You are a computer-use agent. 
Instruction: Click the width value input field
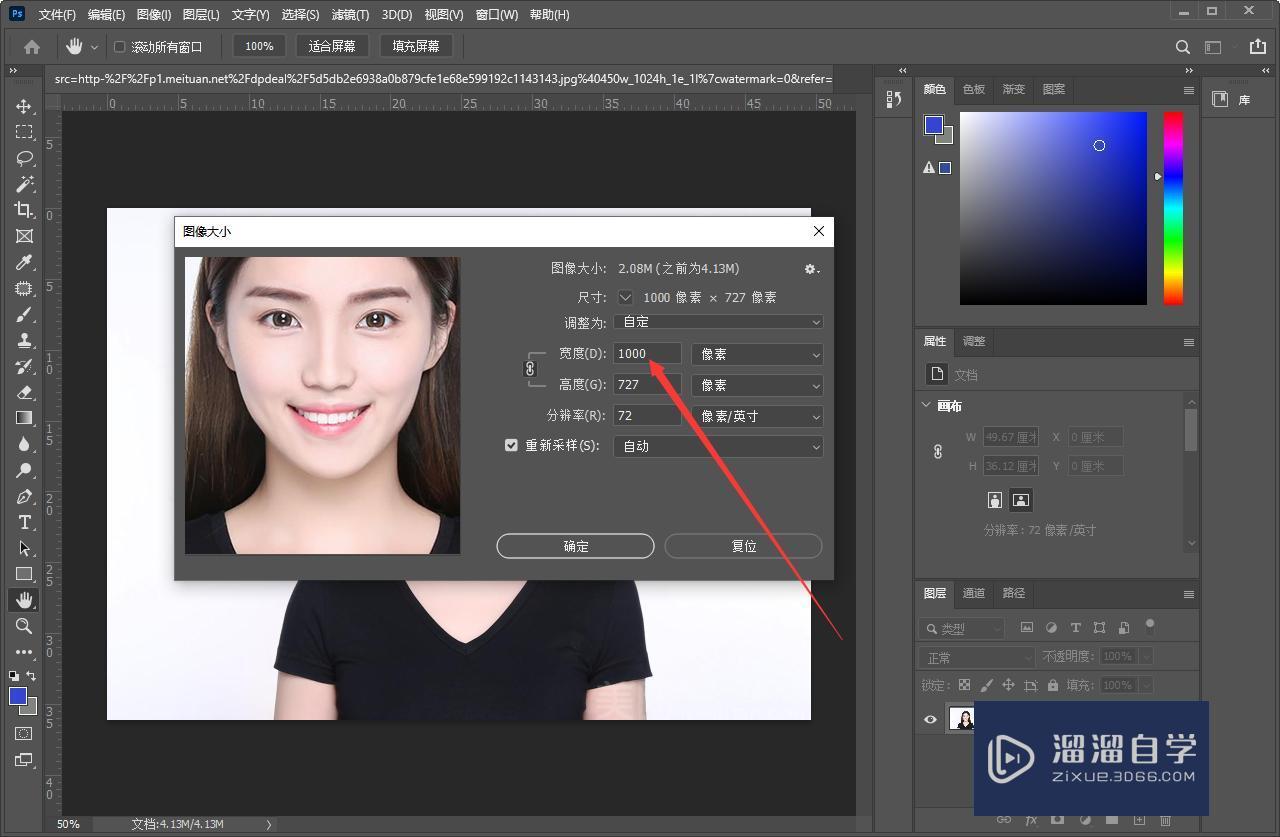click(x=645, y=353)
